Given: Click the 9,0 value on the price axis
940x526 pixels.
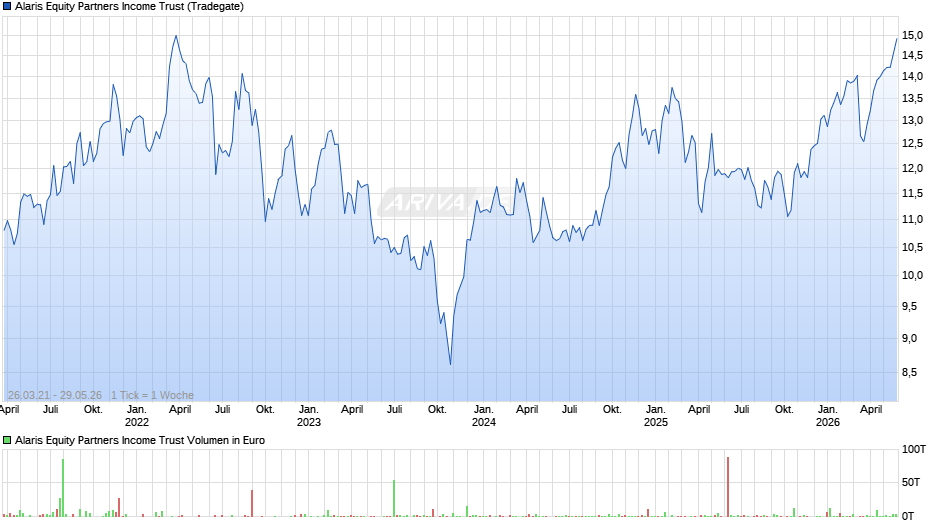Looking at the screenshot, I should (909, 338).
